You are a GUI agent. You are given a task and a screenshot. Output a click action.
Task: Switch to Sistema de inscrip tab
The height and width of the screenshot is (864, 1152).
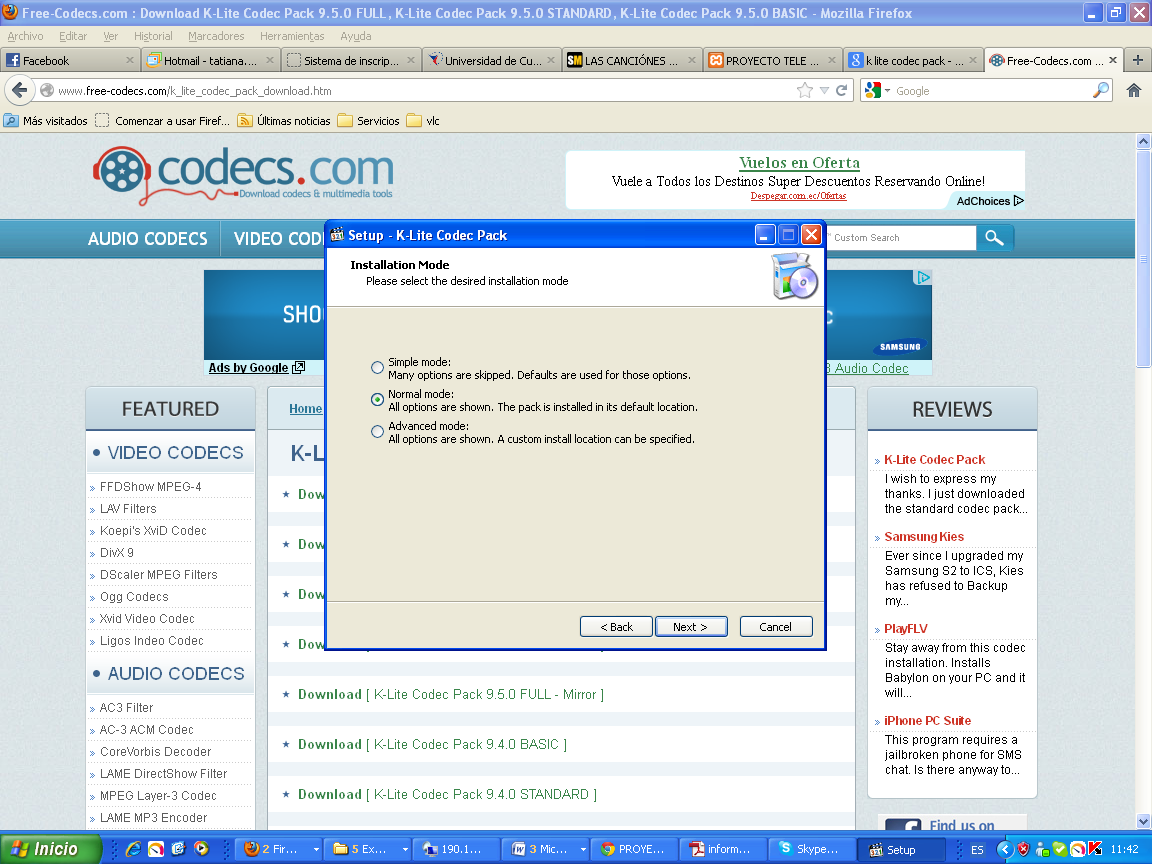pyautogui.click(x=351, y=60)
